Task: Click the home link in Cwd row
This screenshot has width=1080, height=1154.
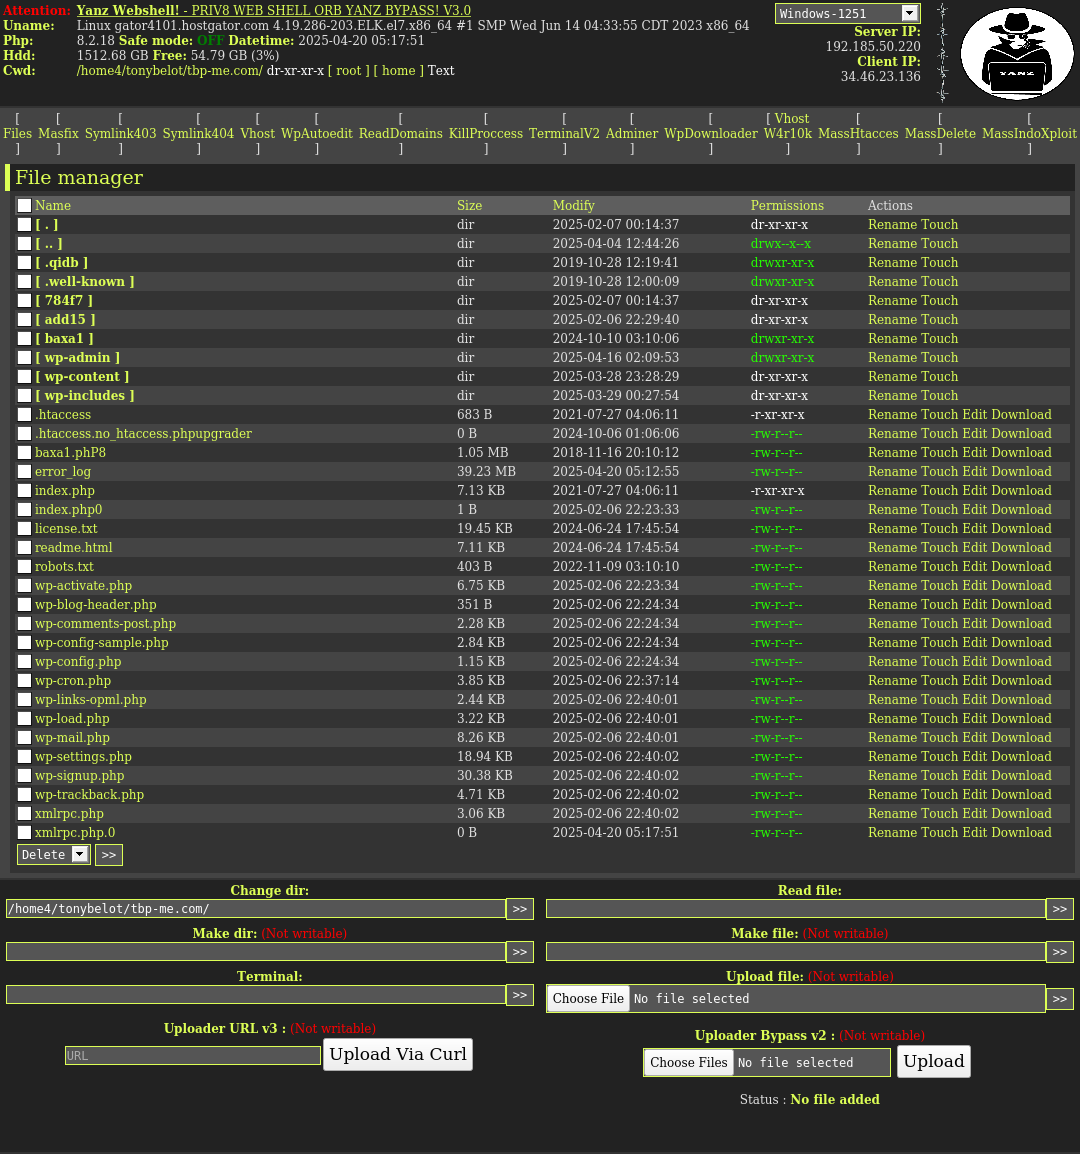Action: 398,70
